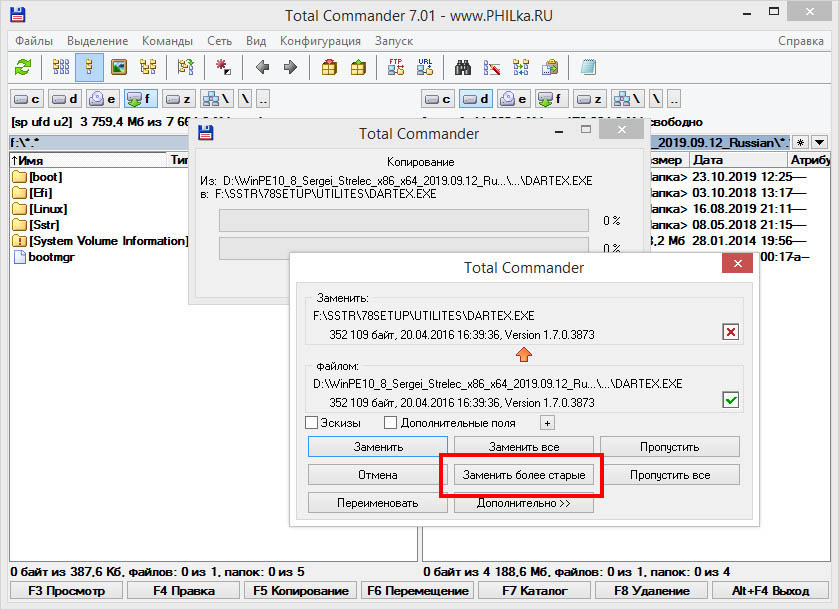Click Отмена to cancel the overwrite

click(x=378, y=475)
